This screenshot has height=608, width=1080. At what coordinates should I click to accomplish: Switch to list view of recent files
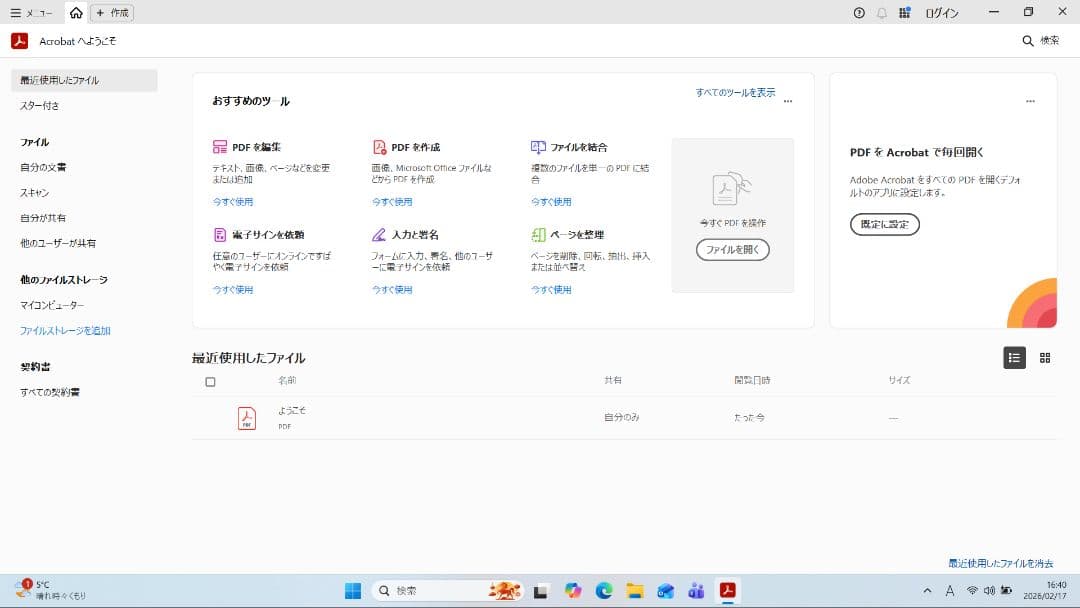(x=1014, y=358)
